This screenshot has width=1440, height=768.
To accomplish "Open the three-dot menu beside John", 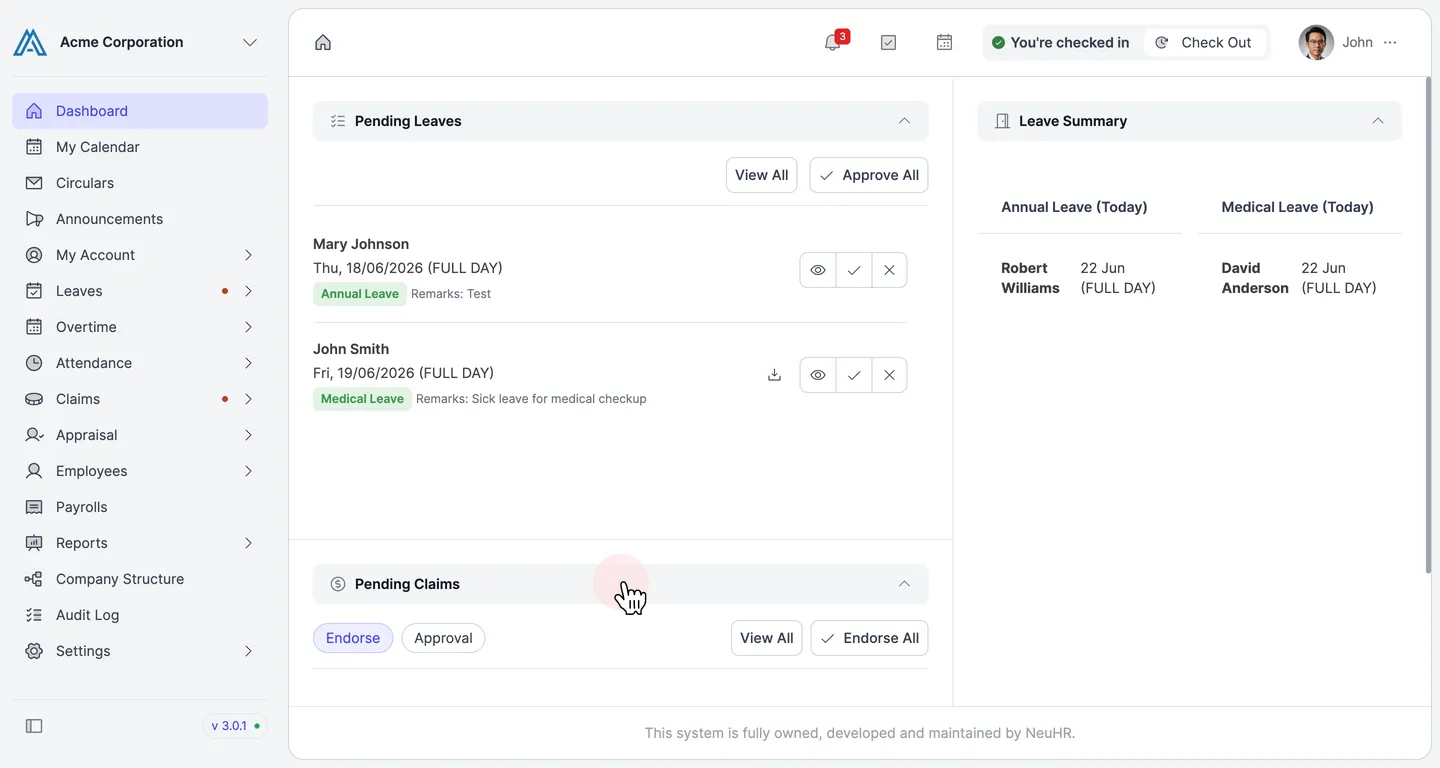I will pyautogui.click(x=1390, y=42).
